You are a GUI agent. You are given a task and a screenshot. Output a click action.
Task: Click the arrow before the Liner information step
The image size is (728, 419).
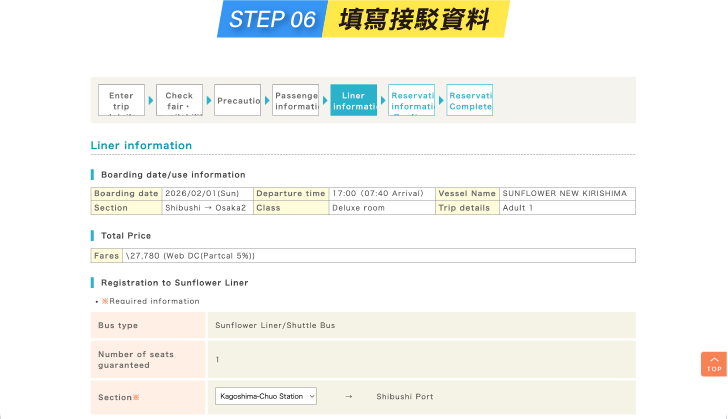(325, 100)
